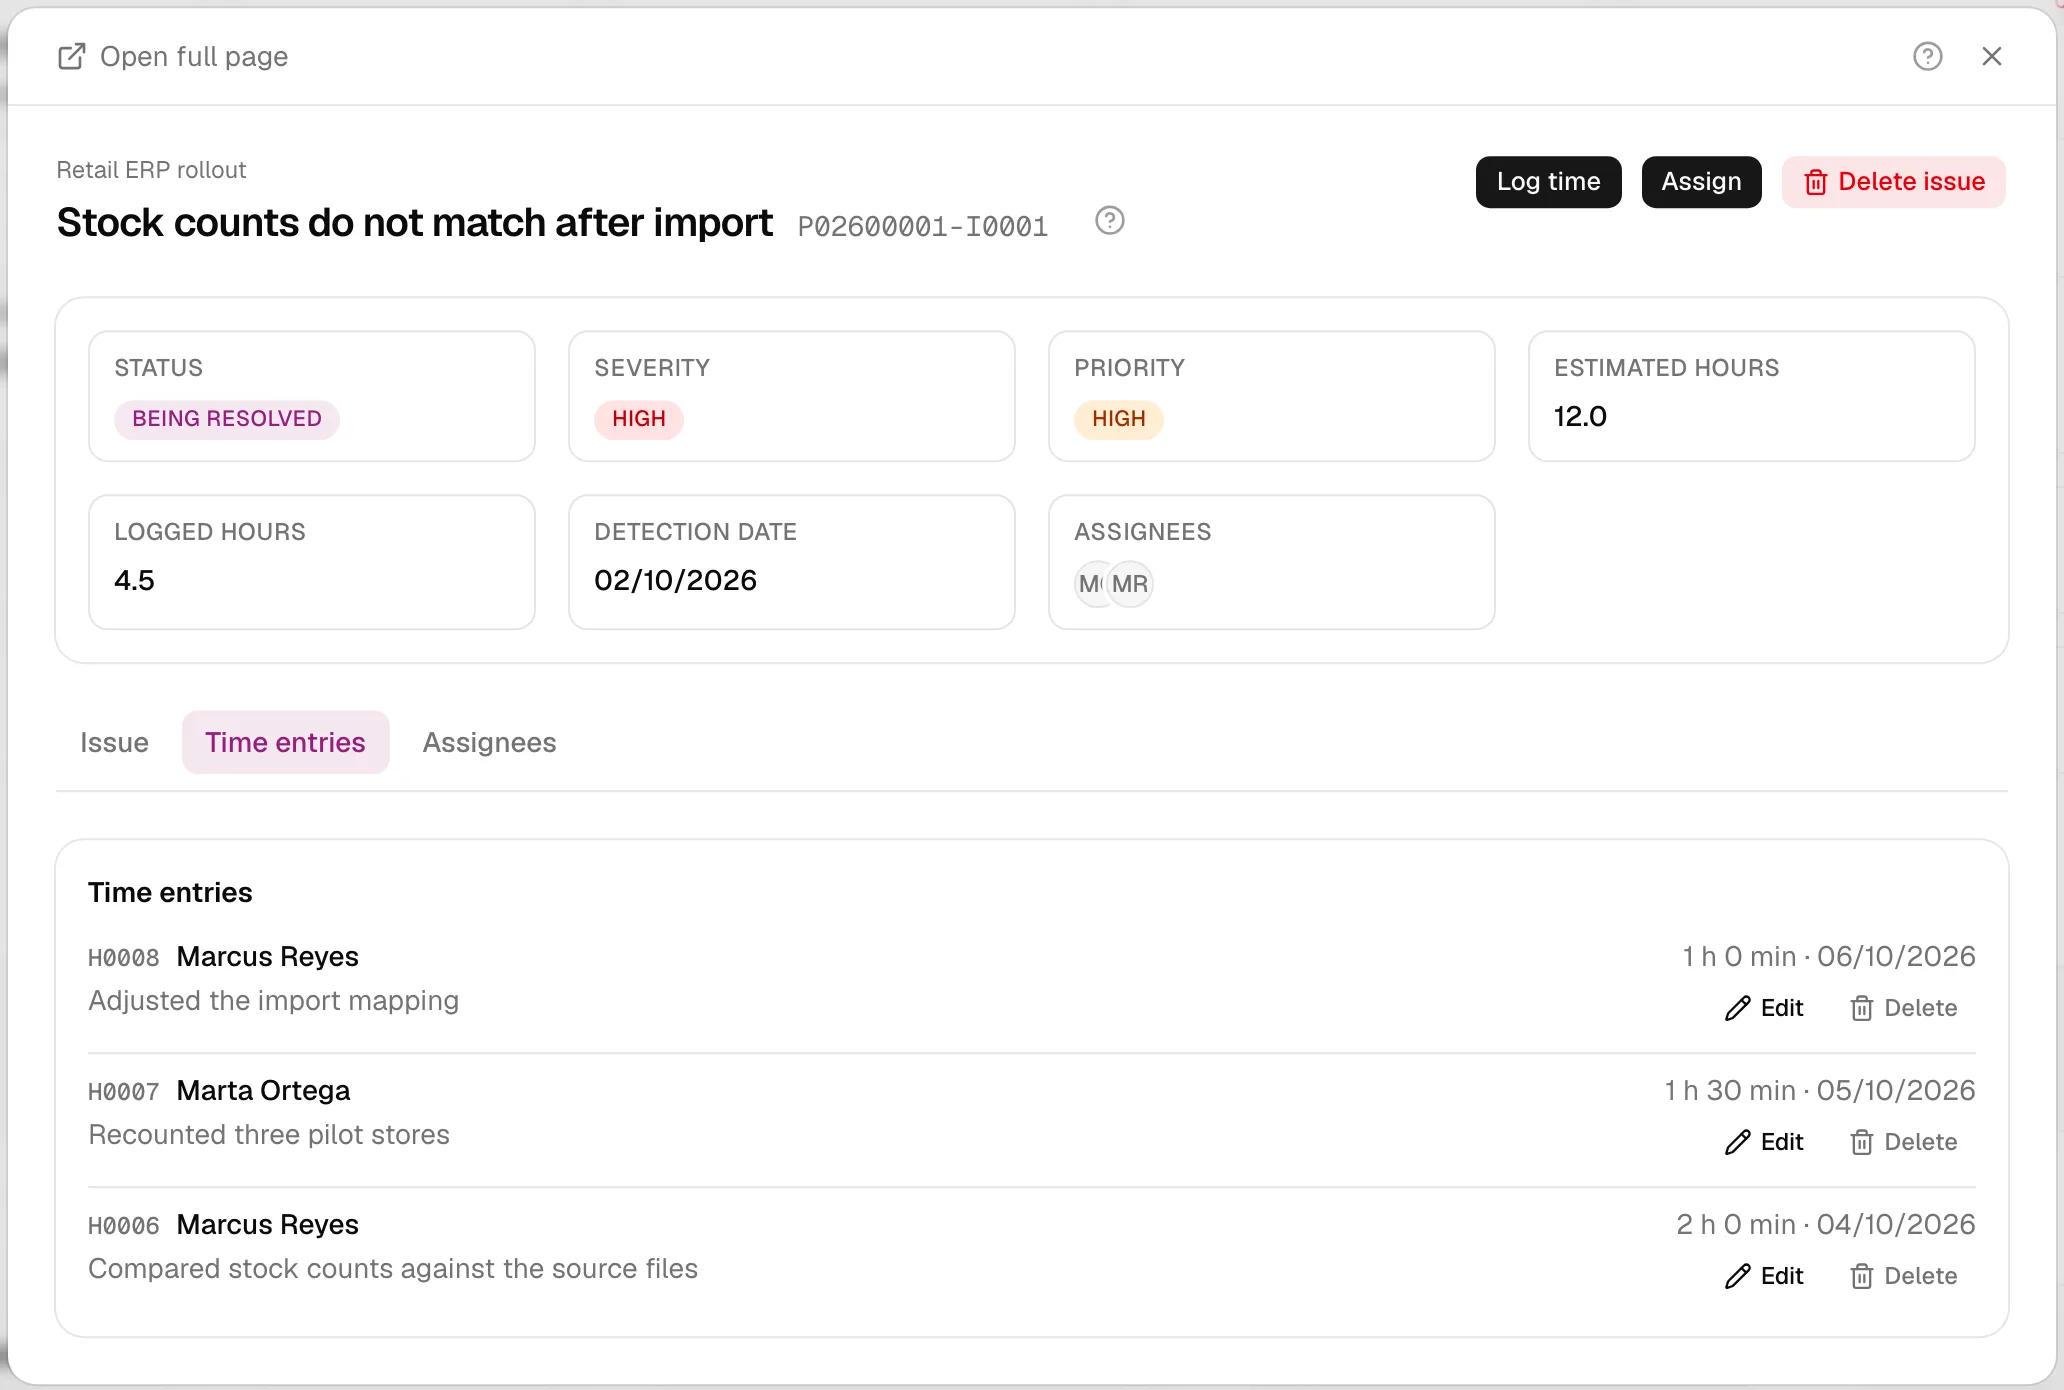Click 'Adjusted the import mapping' description
Screen dimensions: 2064x1390
tap(273, 1001)
